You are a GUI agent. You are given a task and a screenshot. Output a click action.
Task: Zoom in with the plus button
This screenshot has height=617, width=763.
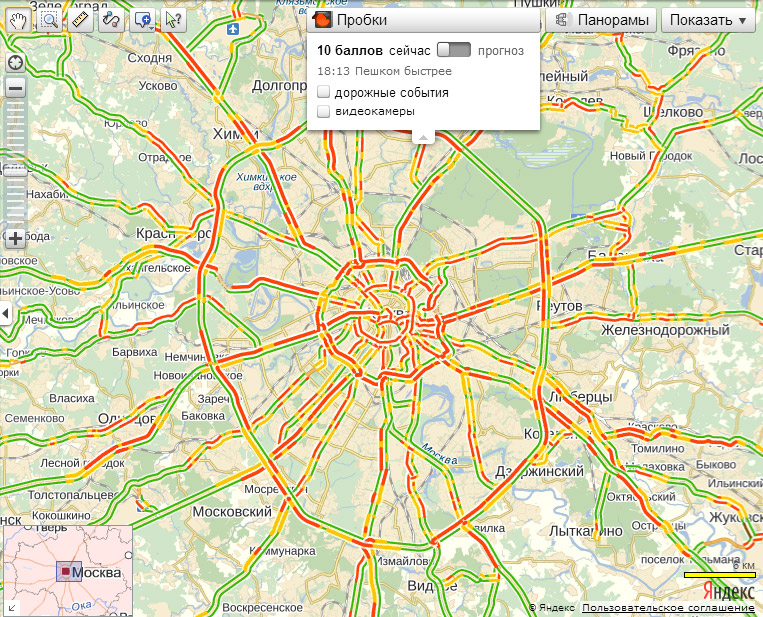(x=15, y=238)
